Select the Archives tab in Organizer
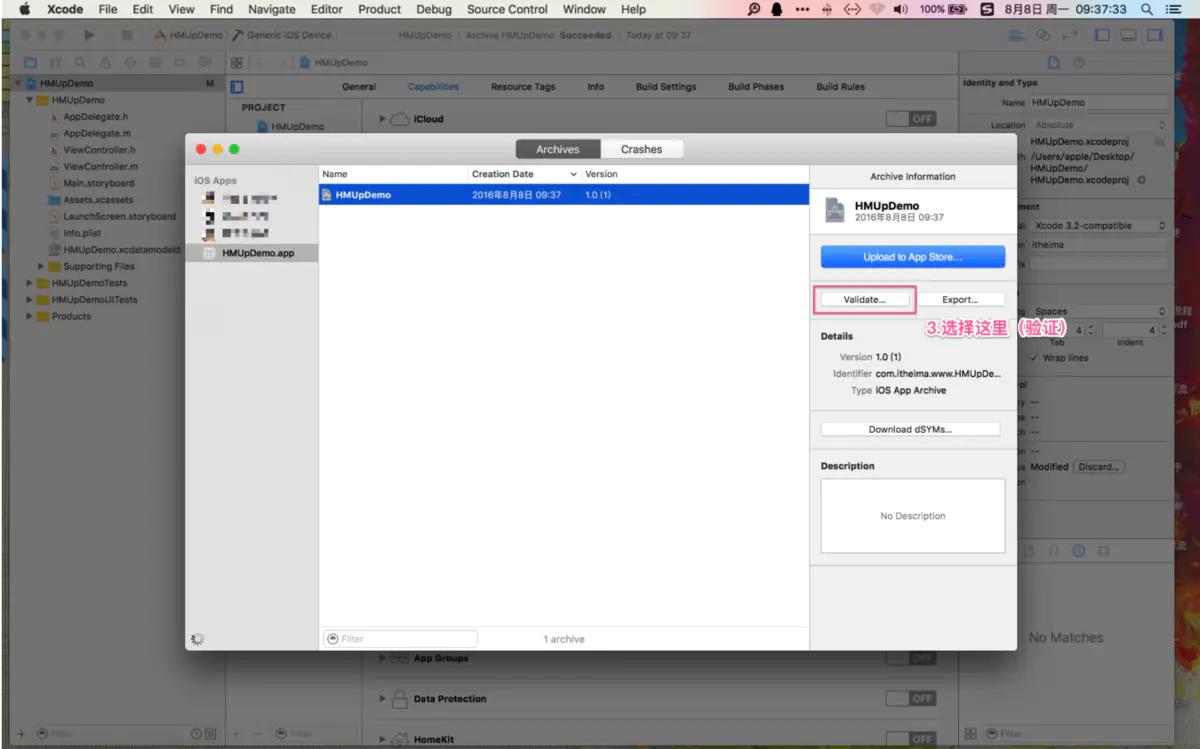1200x749 pixels. tap(558, 149)
